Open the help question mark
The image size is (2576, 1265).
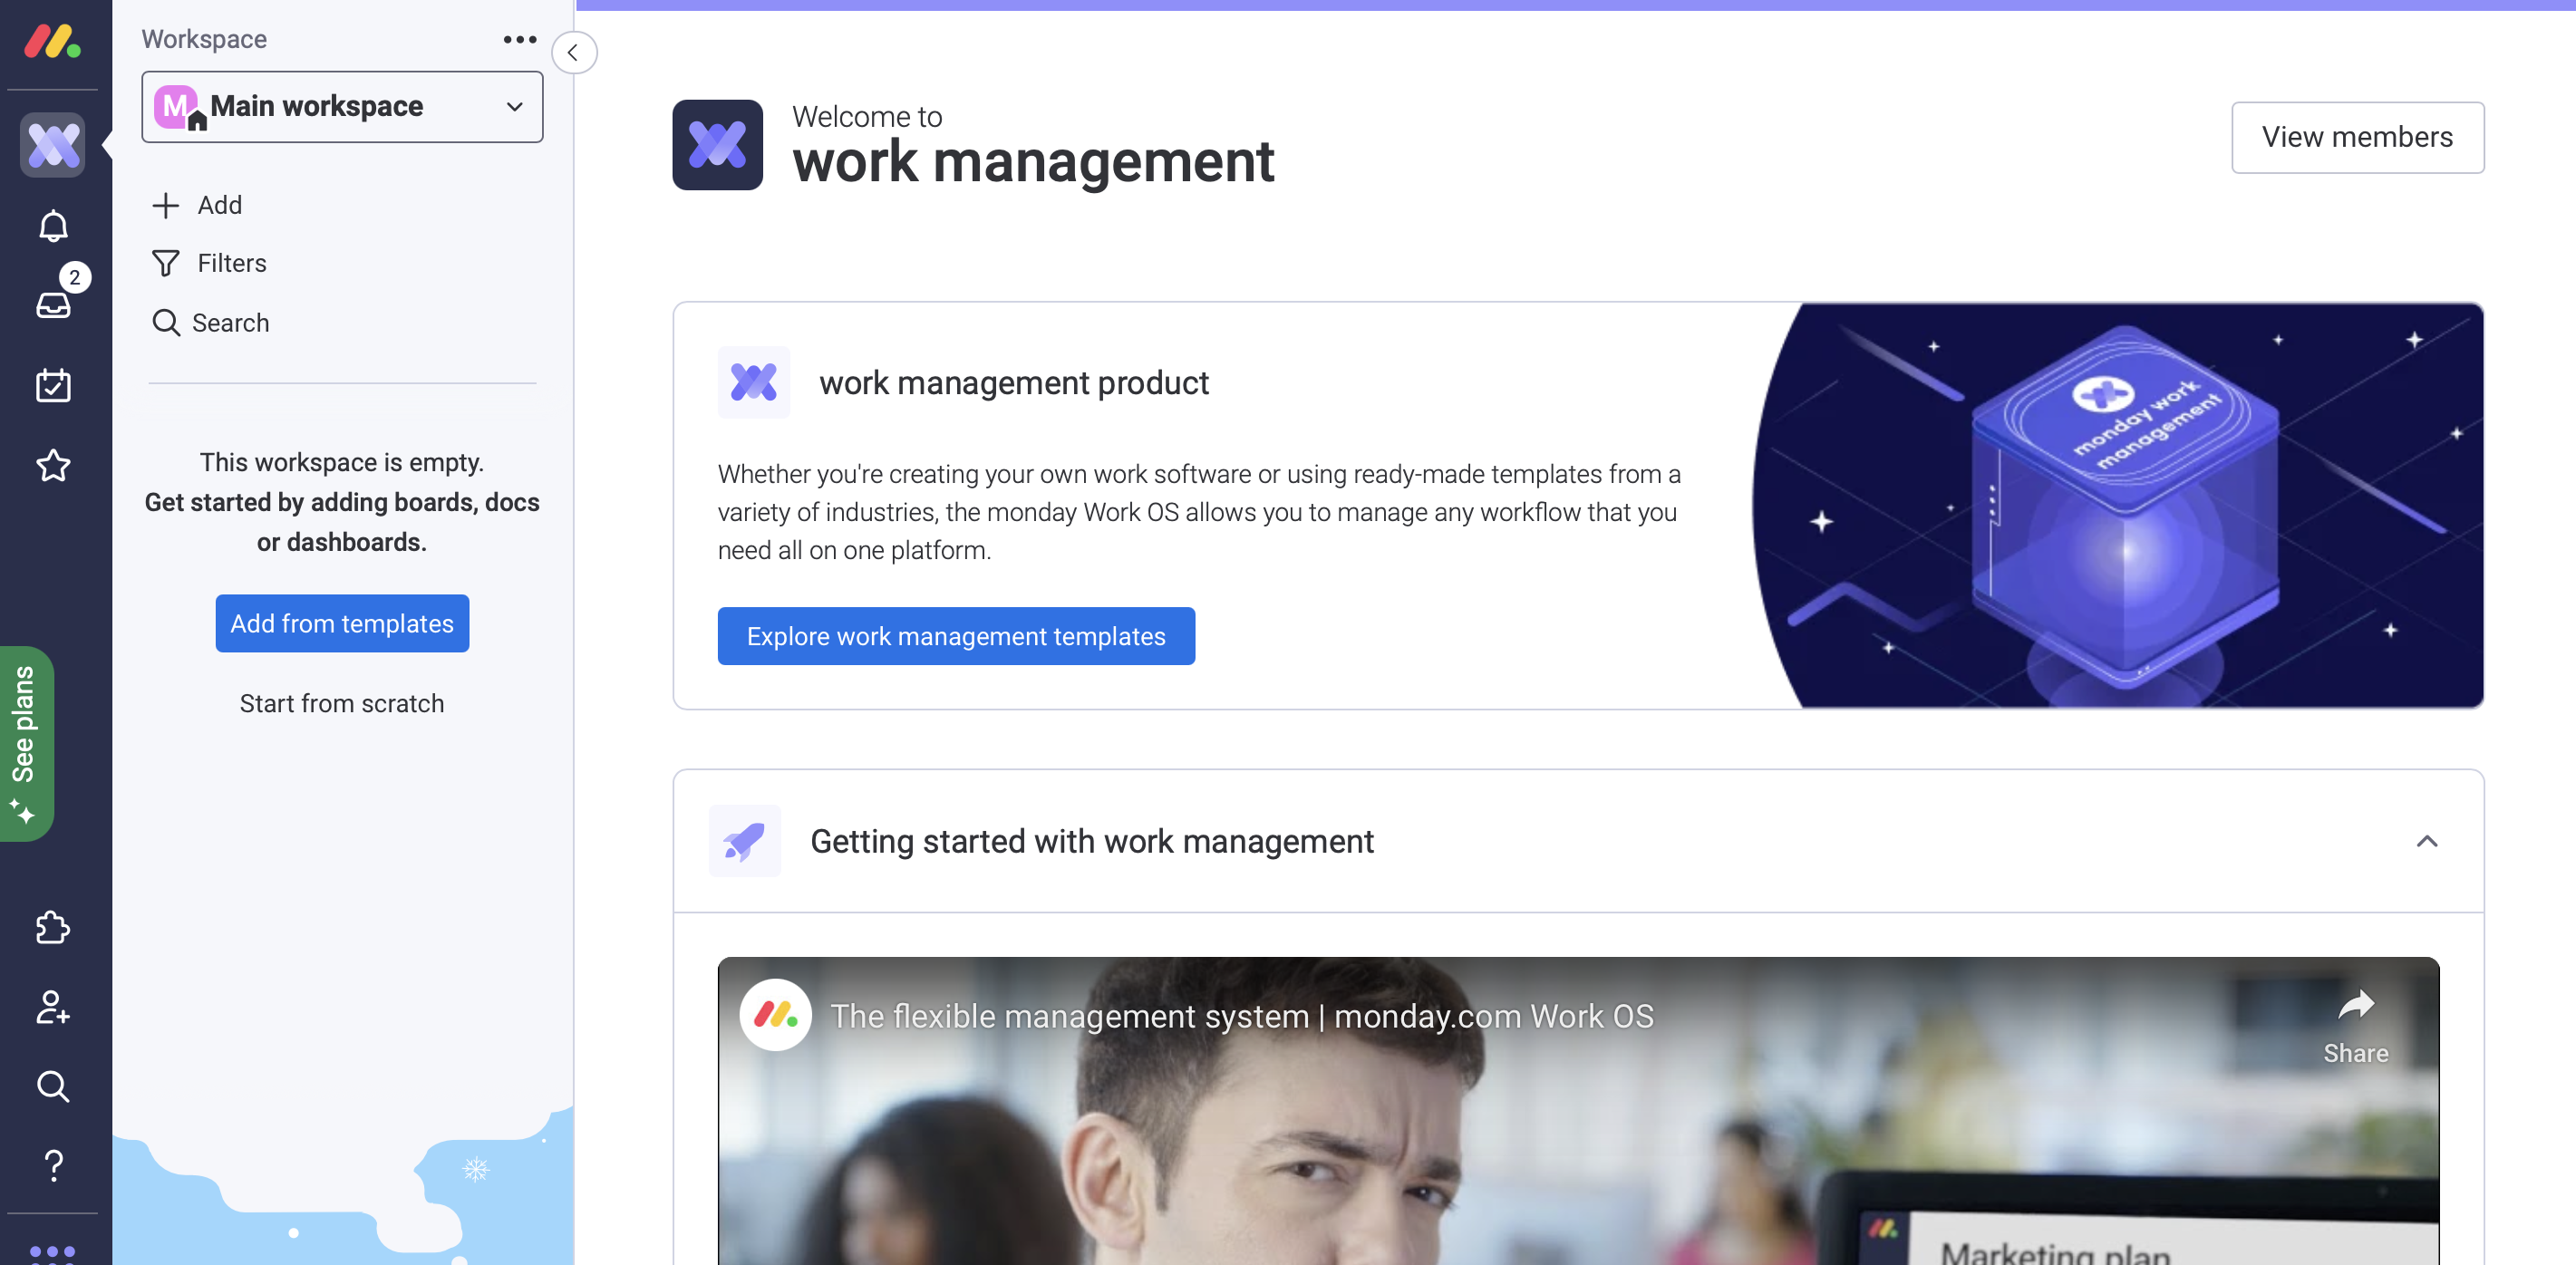(53, 1165)
